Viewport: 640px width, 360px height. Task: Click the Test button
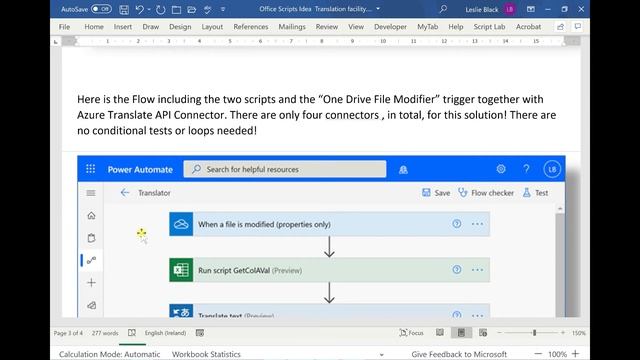coord(536,193)
